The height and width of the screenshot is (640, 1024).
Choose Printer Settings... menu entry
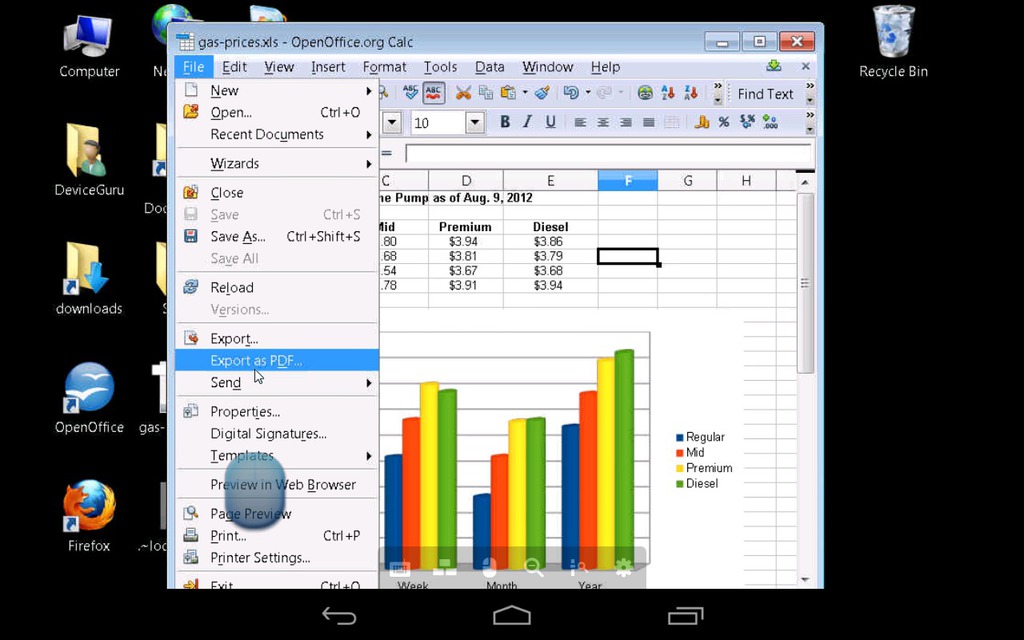[277, 558]
